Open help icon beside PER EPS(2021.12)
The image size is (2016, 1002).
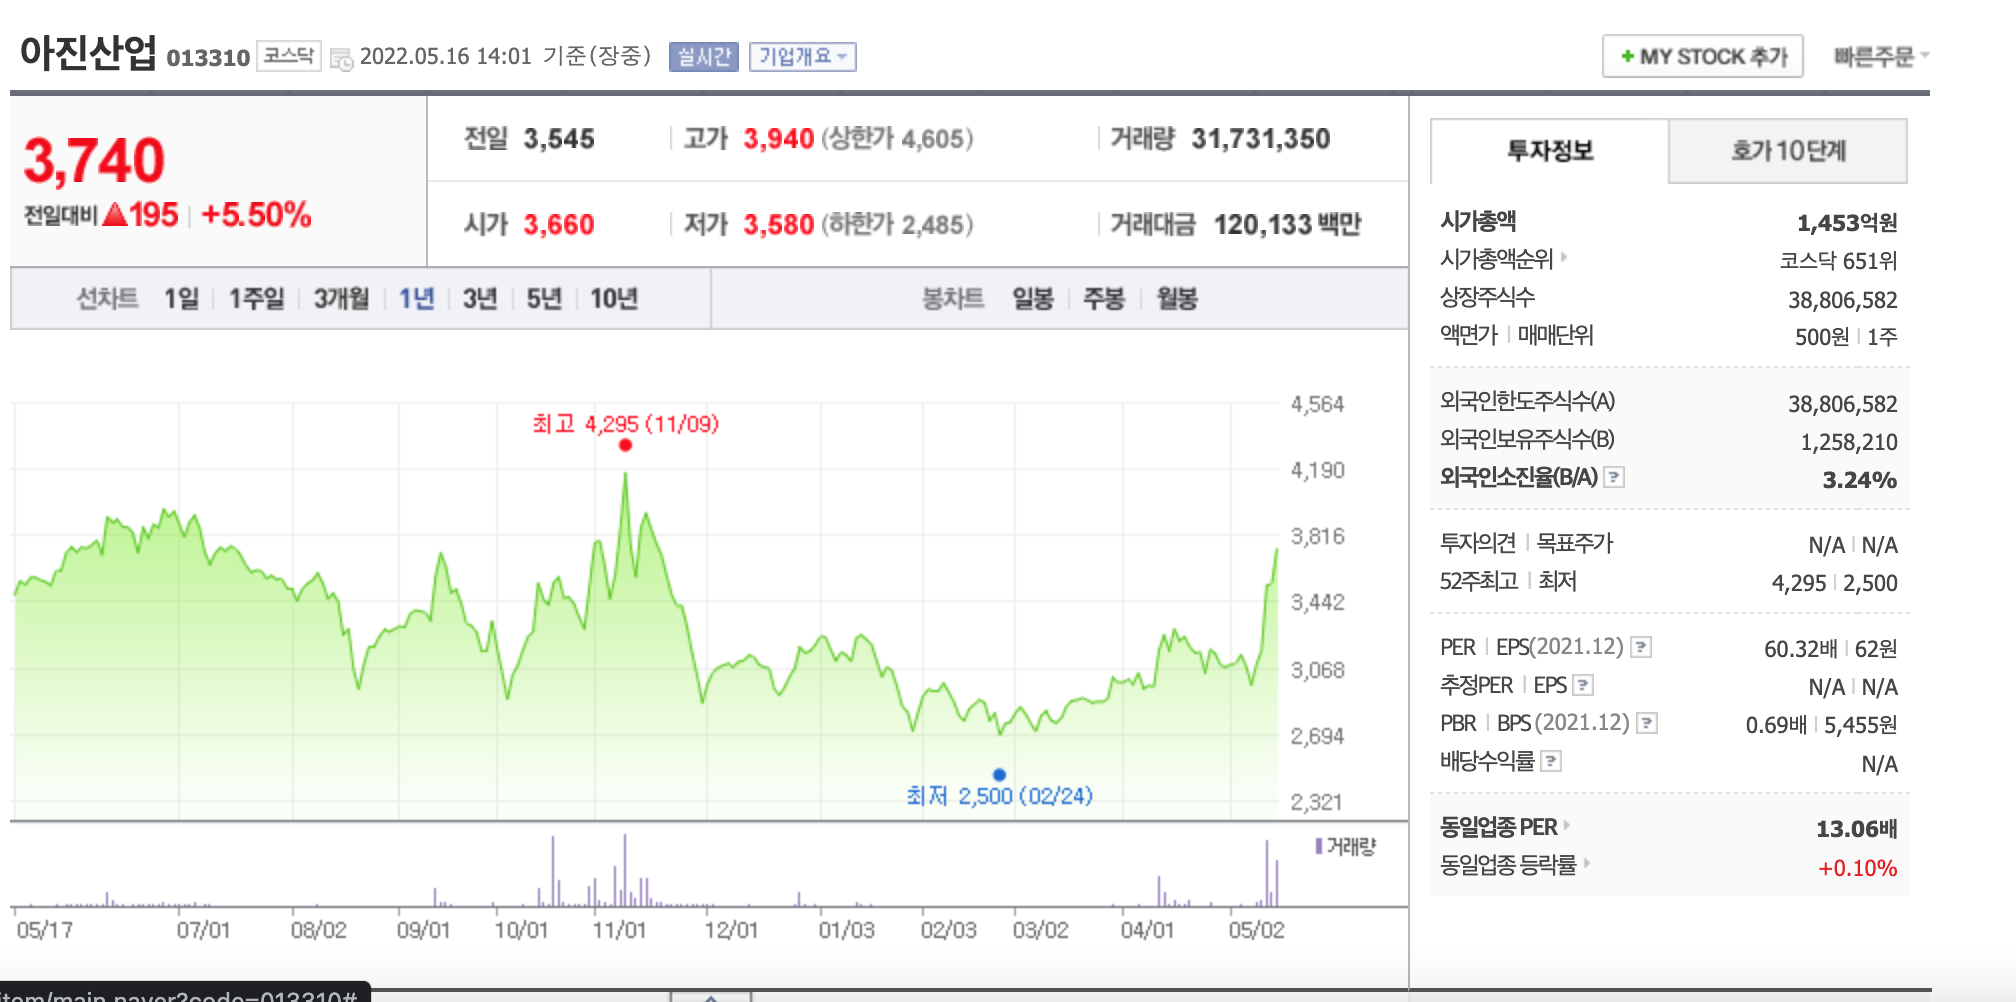click(x=1641, y=647)
